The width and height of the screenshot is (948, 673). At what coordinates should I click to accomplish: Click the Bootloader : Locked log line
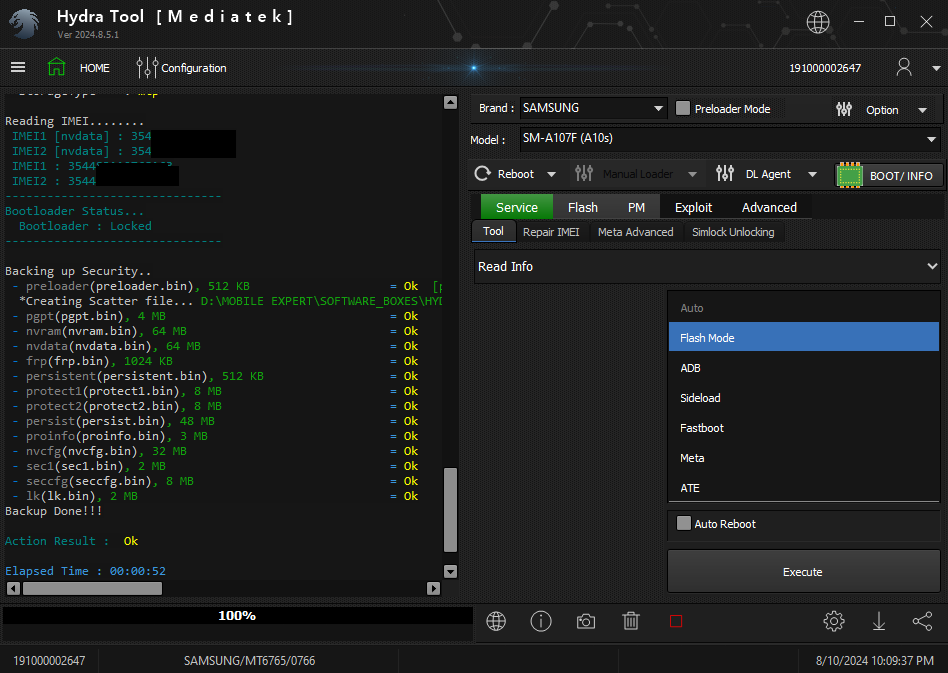pos(85,226)
